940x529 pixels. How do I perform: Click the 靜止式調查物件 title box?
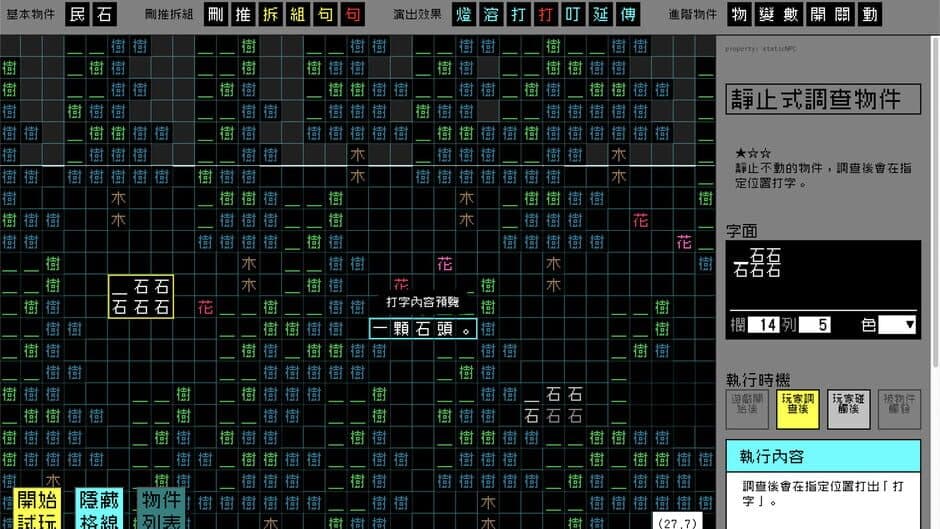point(823,99)
